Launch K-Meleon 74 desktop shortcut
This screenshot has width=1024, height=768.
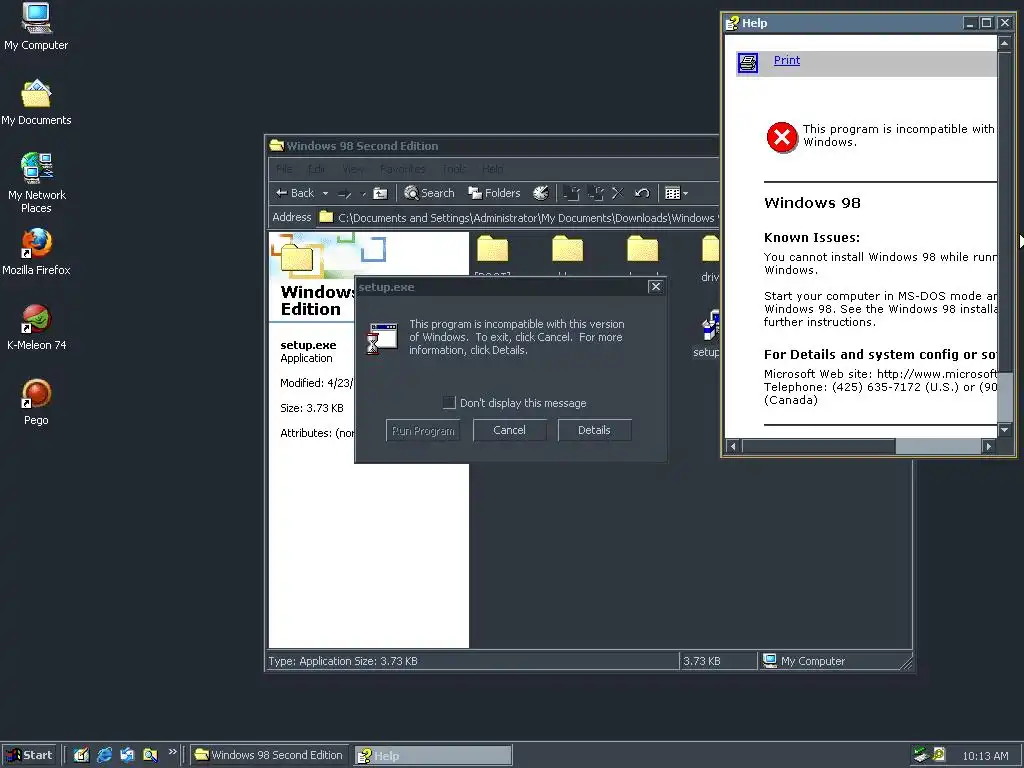pyautogui.click(x=36, y=328)
